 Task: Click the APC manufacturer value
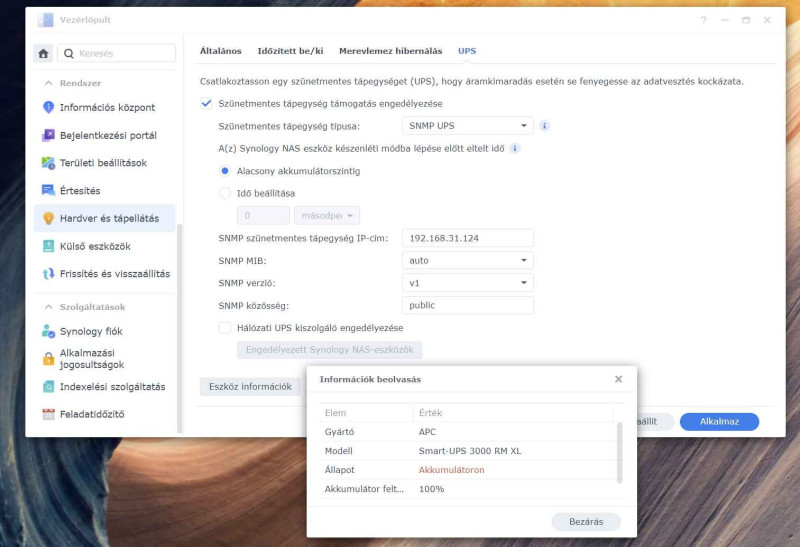tap(427, 432)
